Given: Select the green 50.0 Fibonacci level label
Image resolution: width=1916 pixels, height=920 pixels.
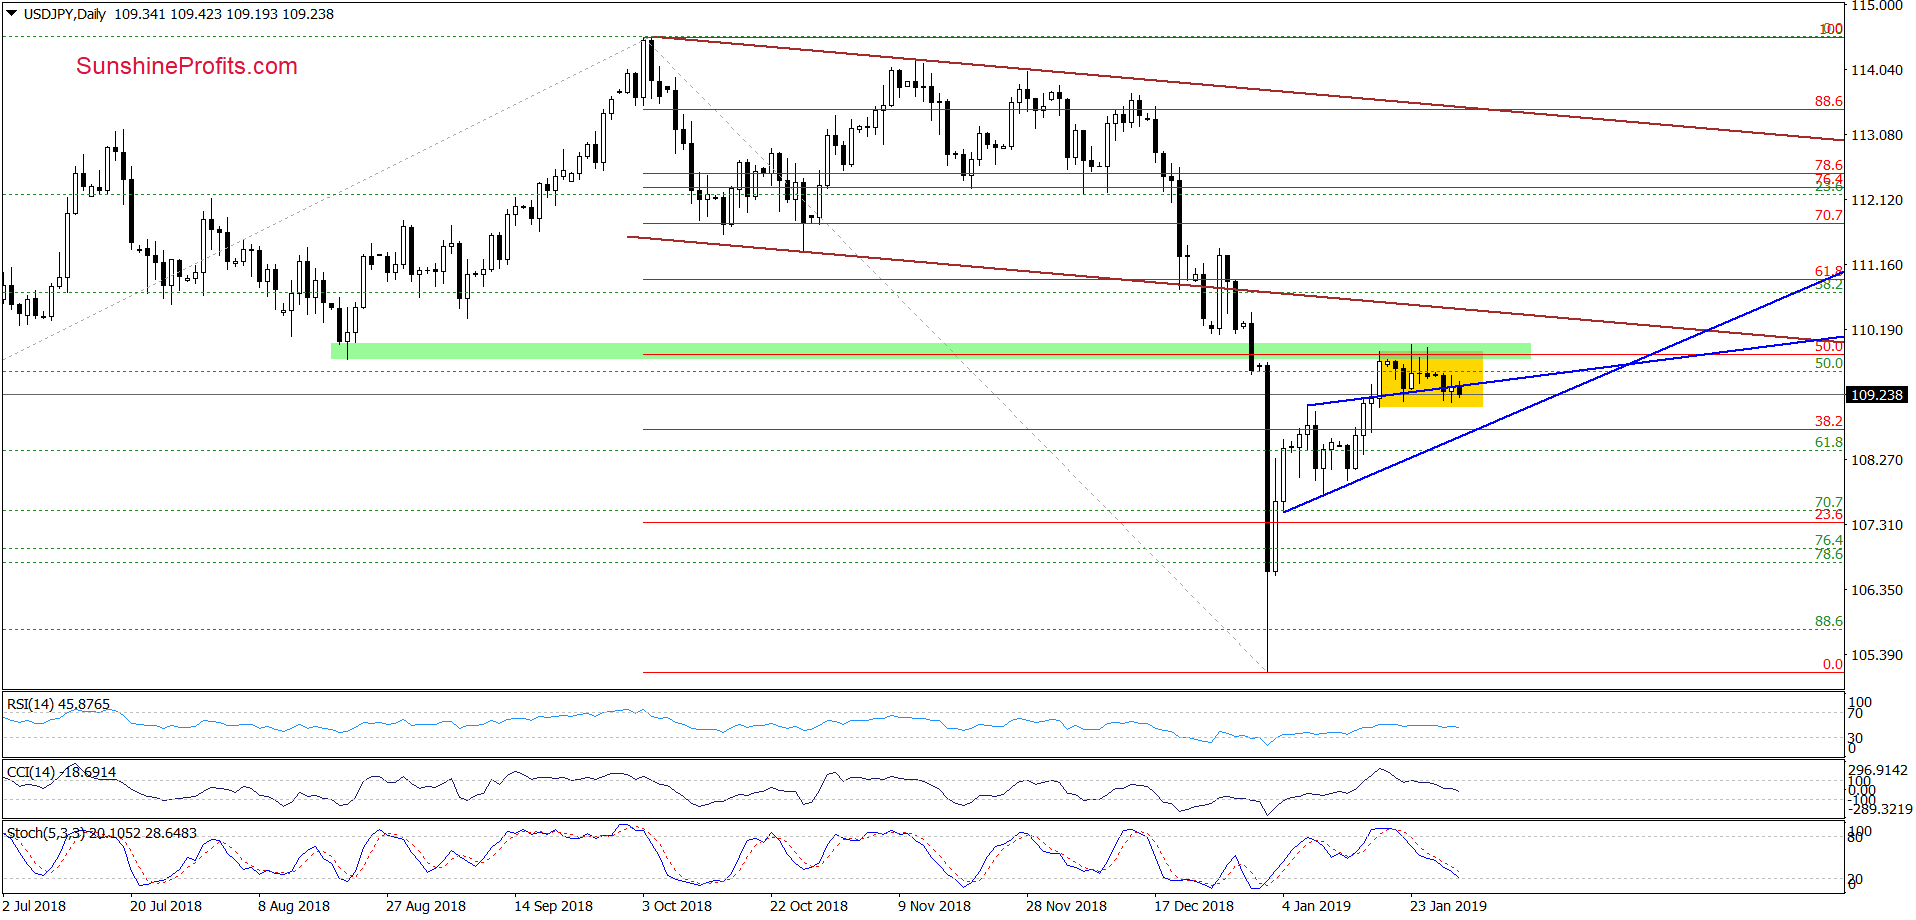Looking at the screenshot, I should click(1829, 363).
